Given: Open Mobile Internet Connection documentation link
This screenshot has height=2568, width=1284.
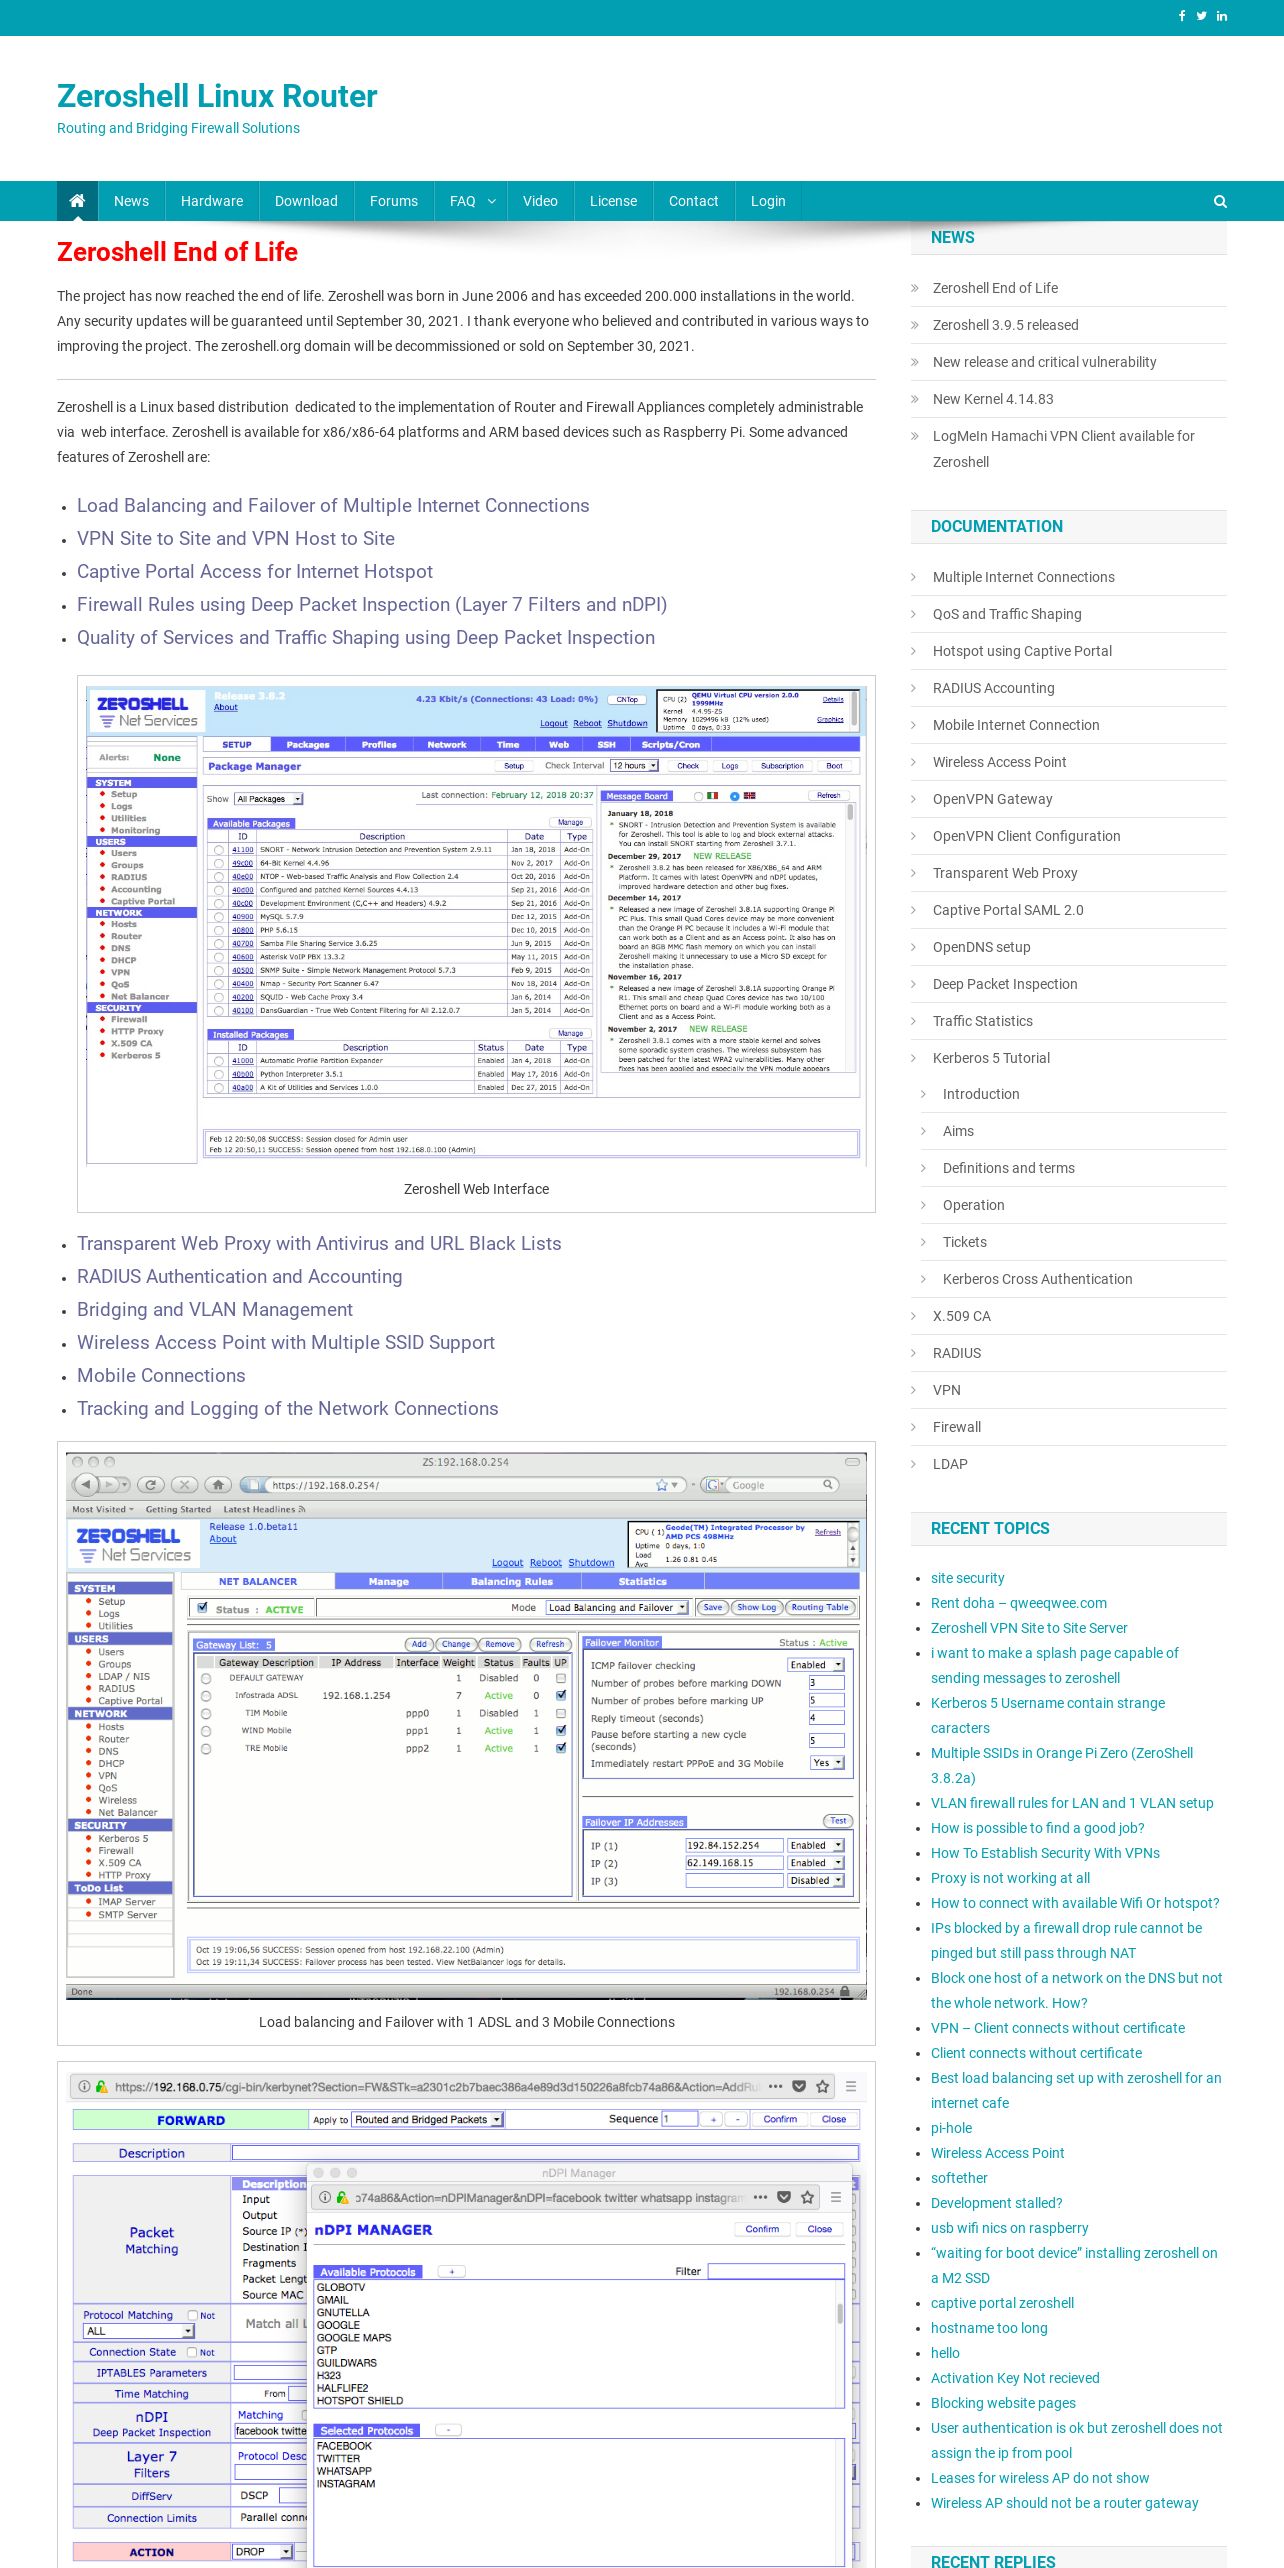Looking at the screenshot, I should tap(1016, 725).
